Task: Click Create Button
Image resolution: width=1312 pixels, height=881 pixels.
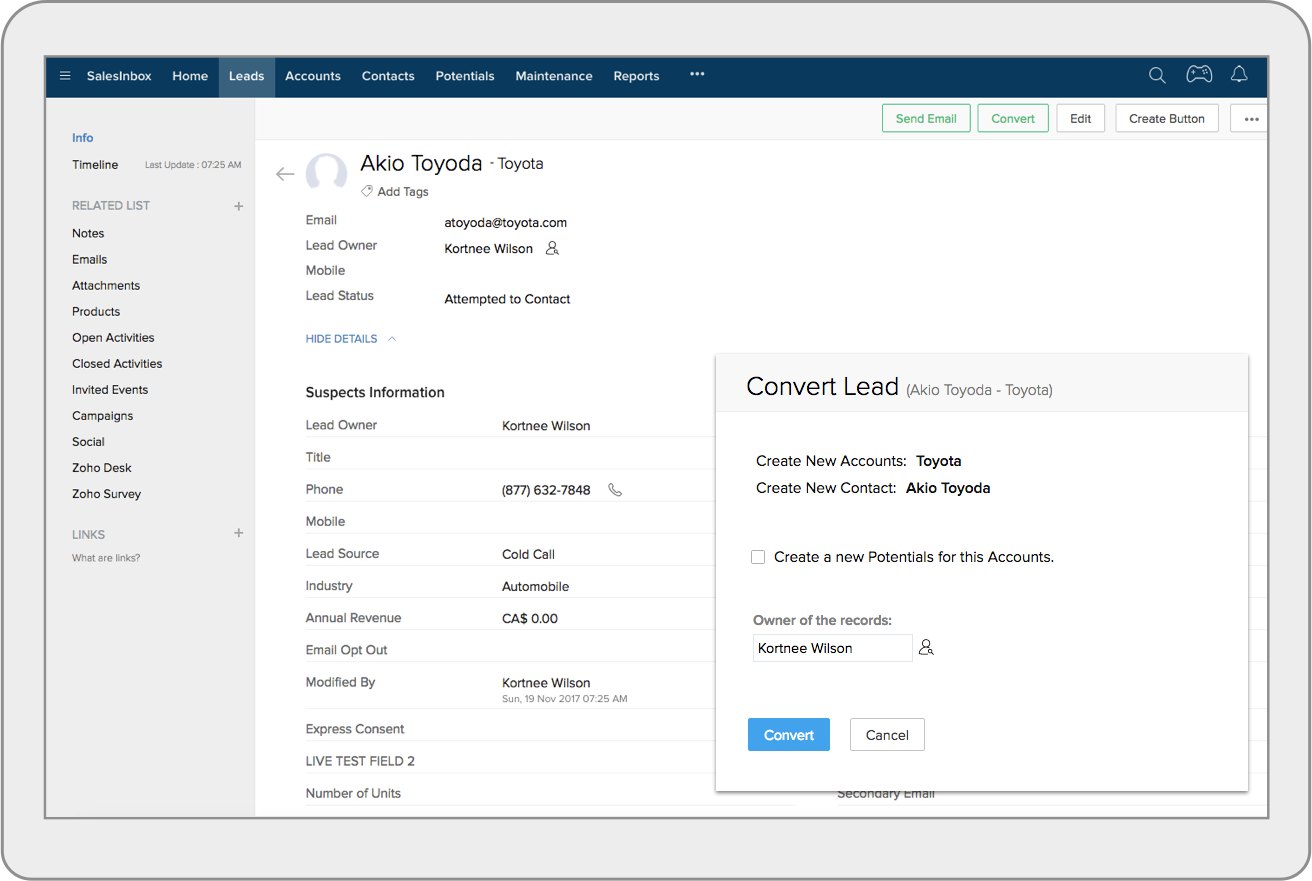Action: click(1167, 118)
